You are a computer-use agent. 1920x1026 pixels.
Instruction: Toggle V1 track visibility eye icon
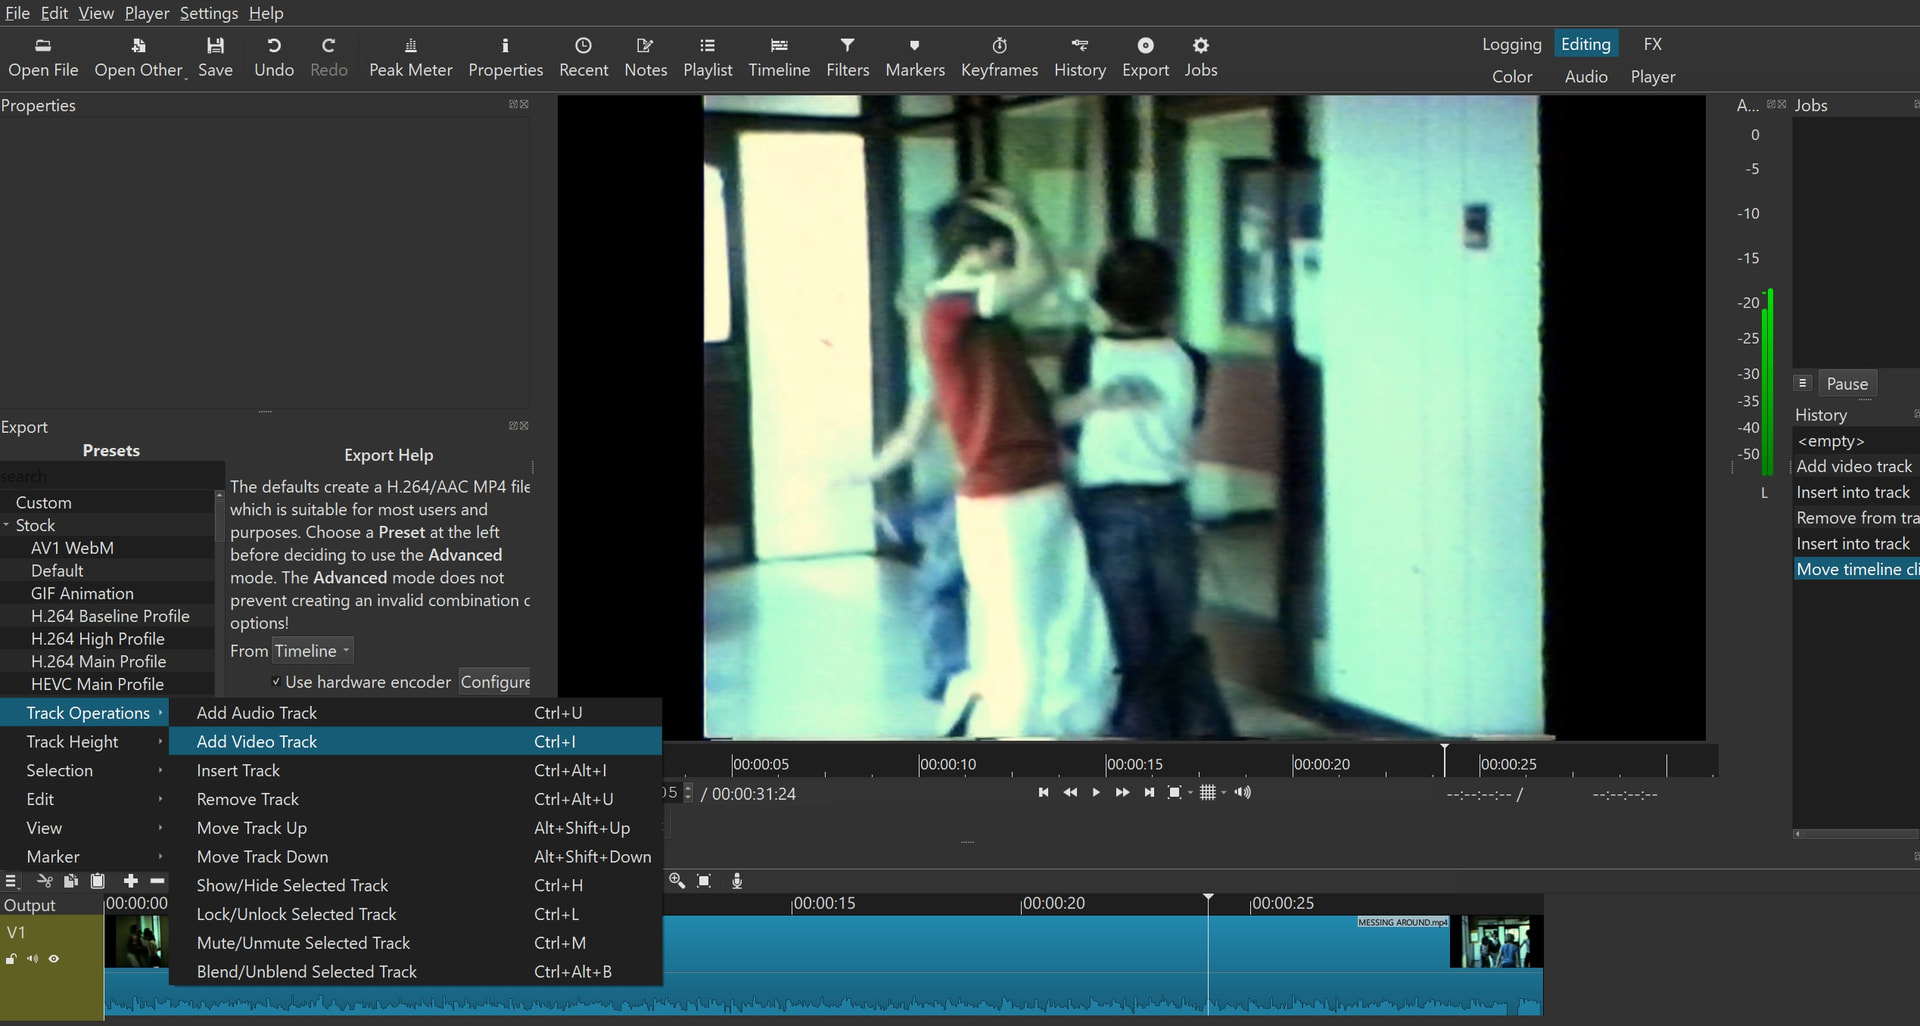coord(54,959)
